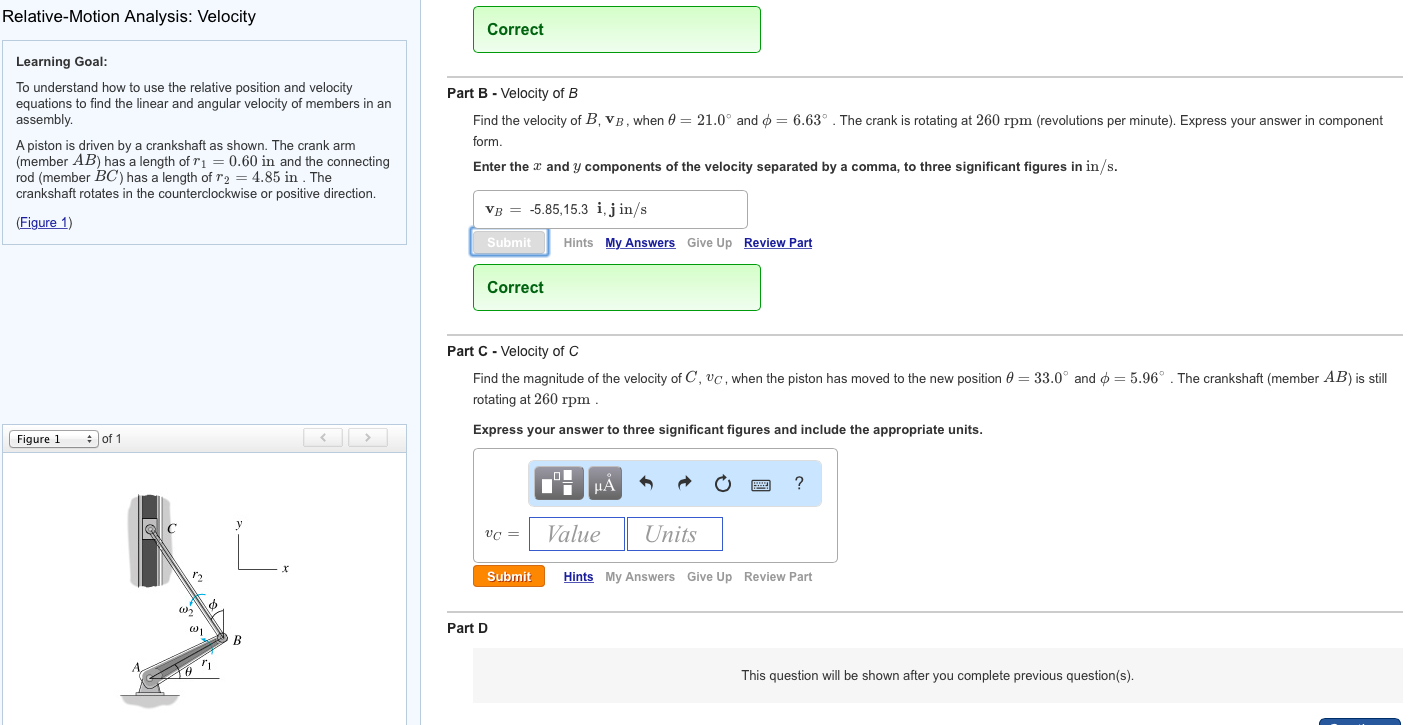Click the undo arrow in equation toolbar

(645, 483)
